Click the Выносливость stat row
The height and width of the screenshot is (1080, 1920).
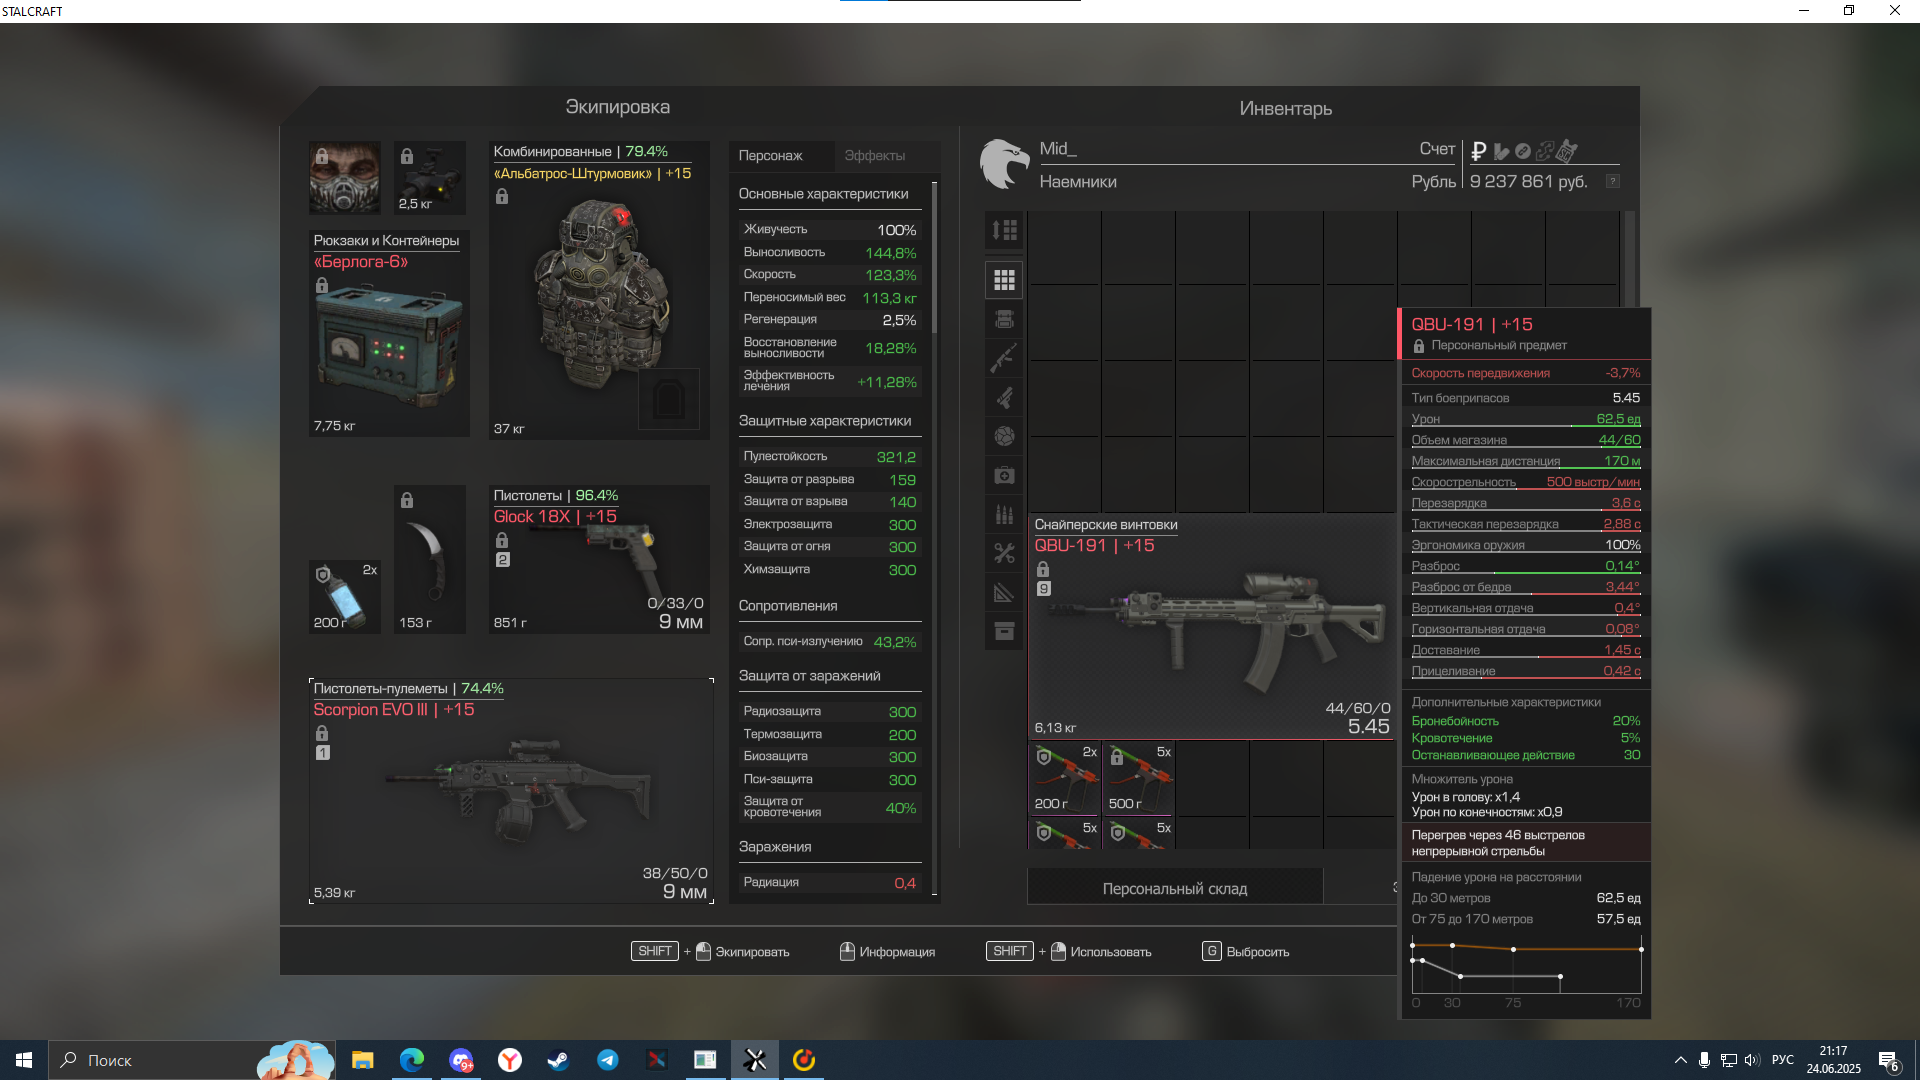point(830,253)
